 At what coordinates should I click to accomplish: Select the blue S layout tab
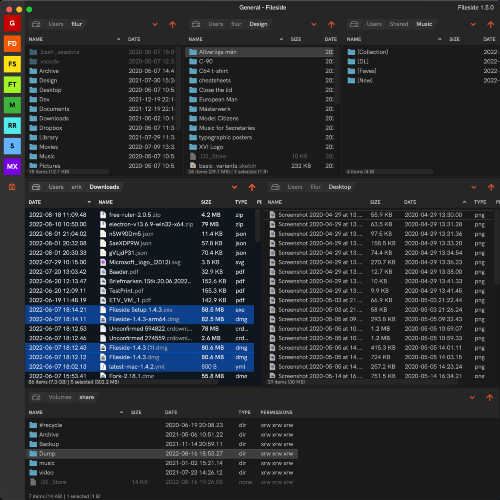pos(12,146)
